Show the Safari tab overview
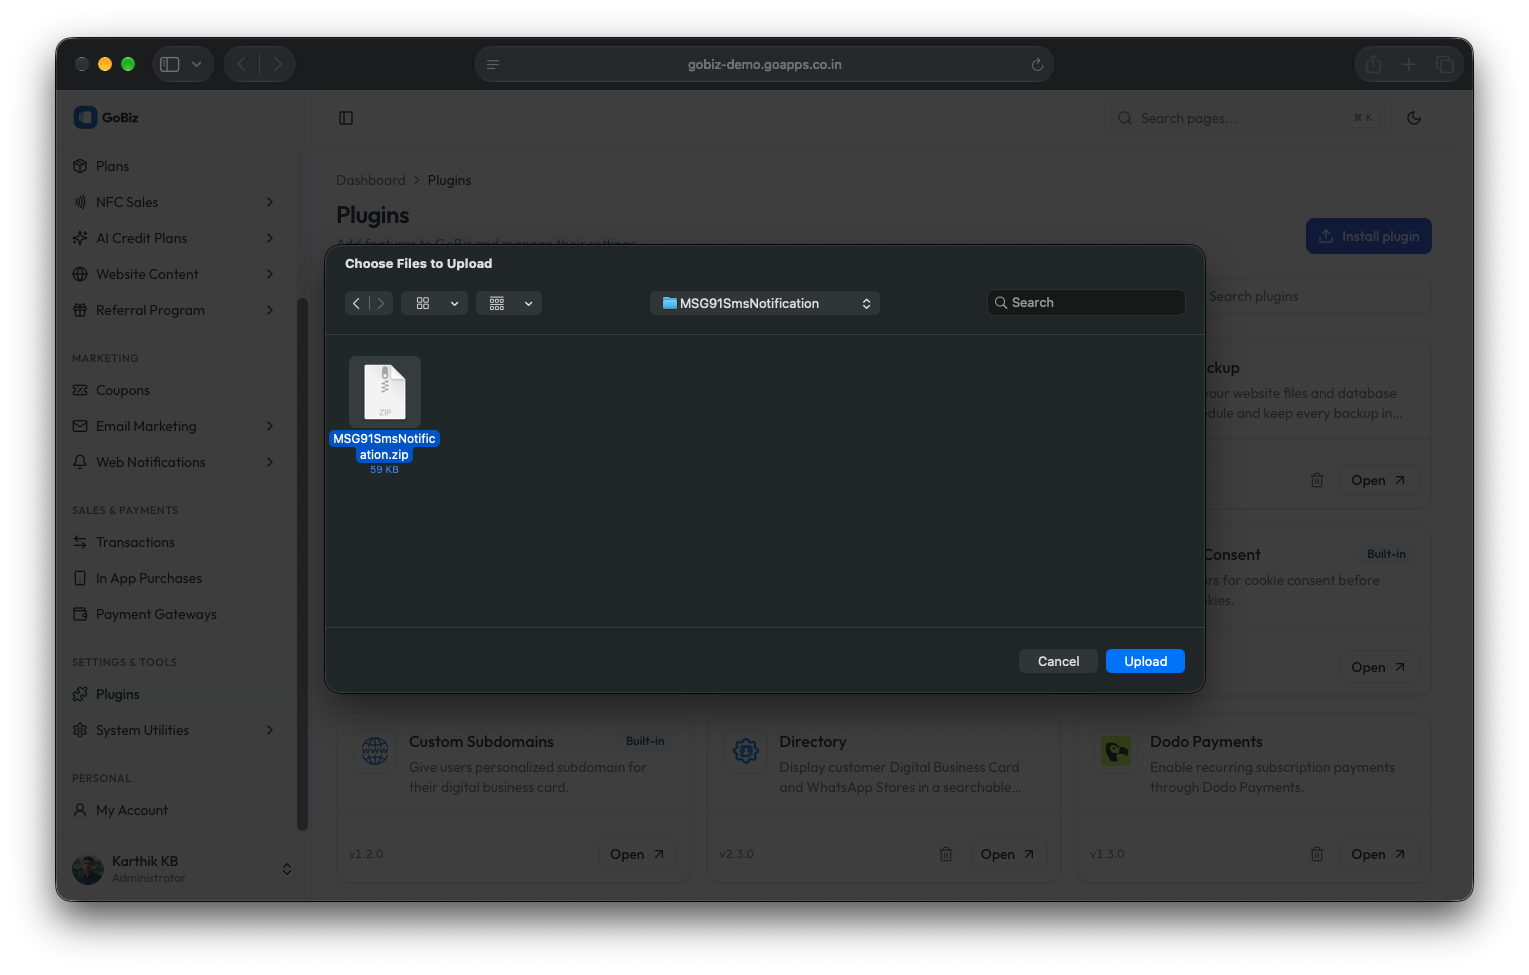1529x975 pixels. point(1445,64)
